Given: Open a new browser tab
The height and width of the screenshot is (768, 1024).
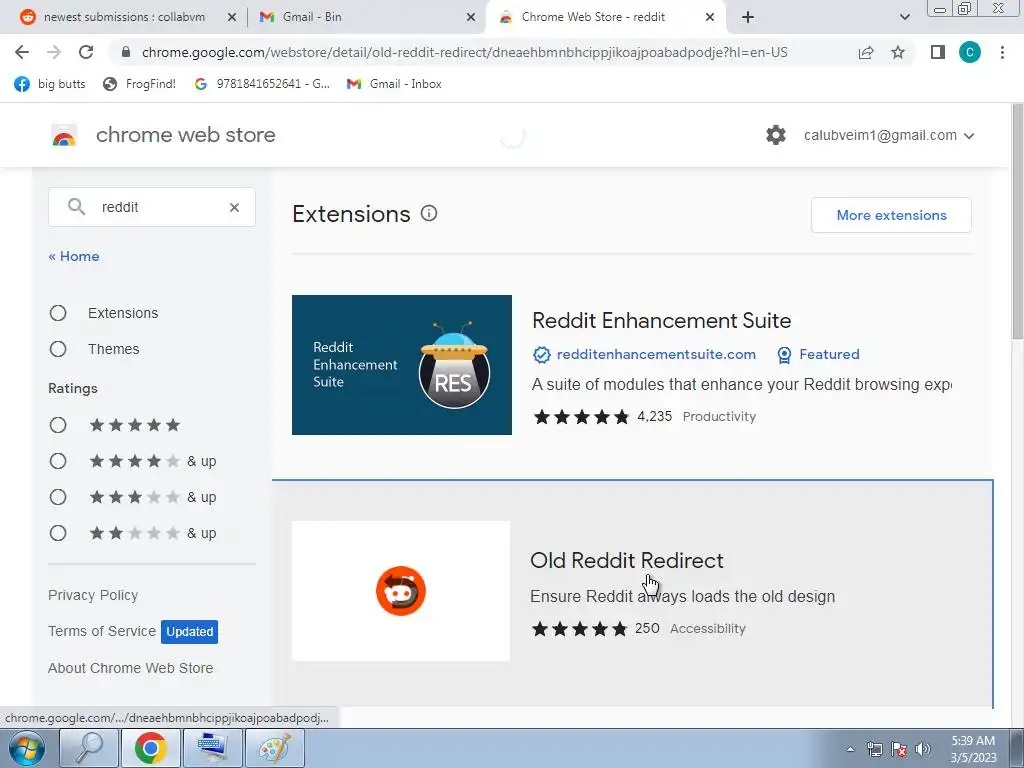Looking at the screenshot, I should point(748,17).
